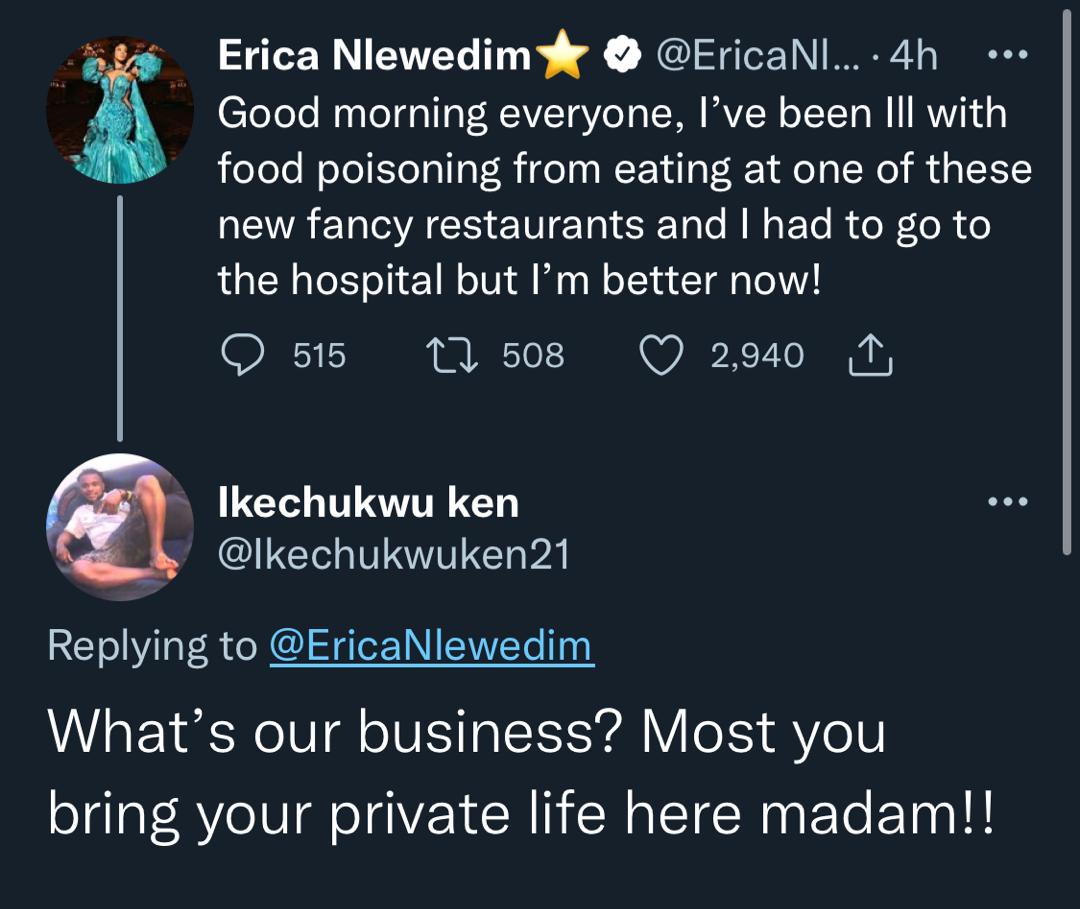Screen dimensions: 1080x909
Task: Open Erica Nlewedim's profile picture
Action: click(120, 109)
